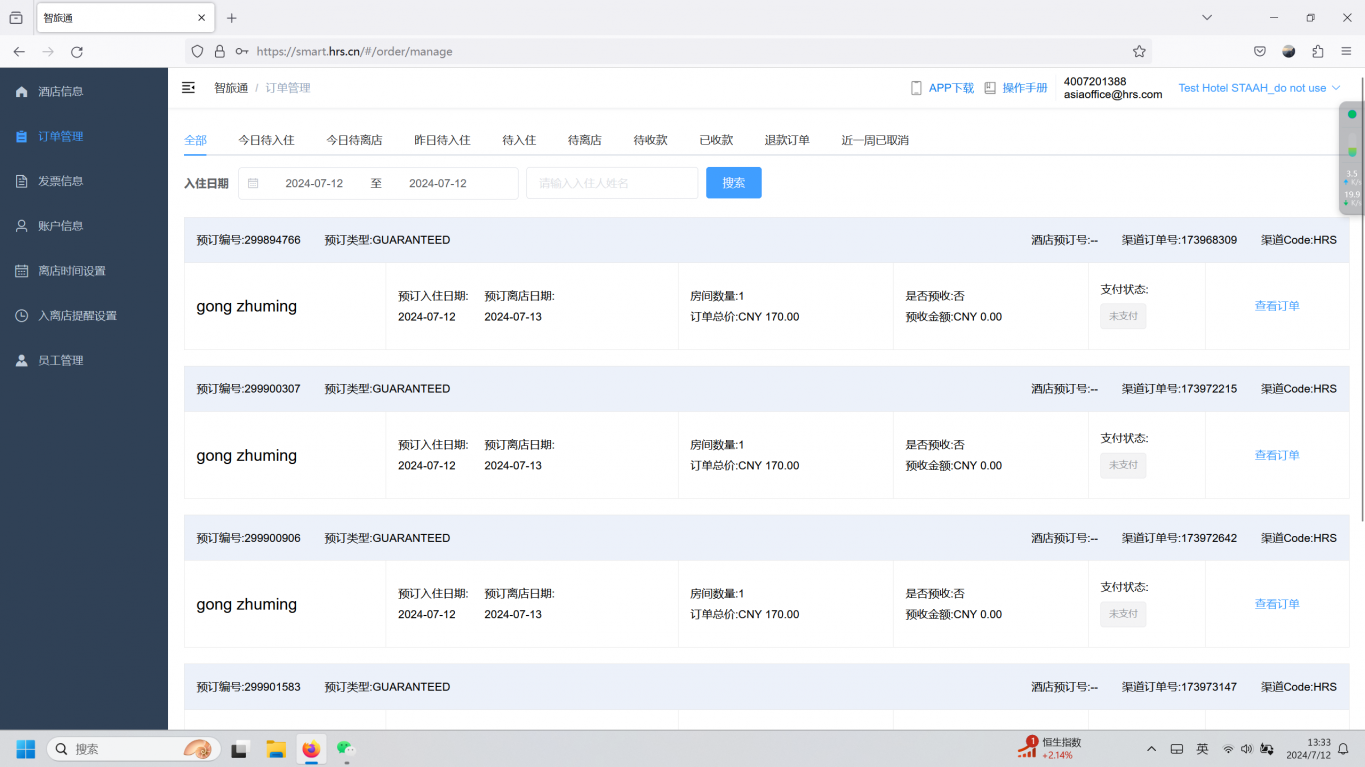This screenshot has width=1365, height=767.
Task: Click the check-in end date field
Action: point(438,183)
